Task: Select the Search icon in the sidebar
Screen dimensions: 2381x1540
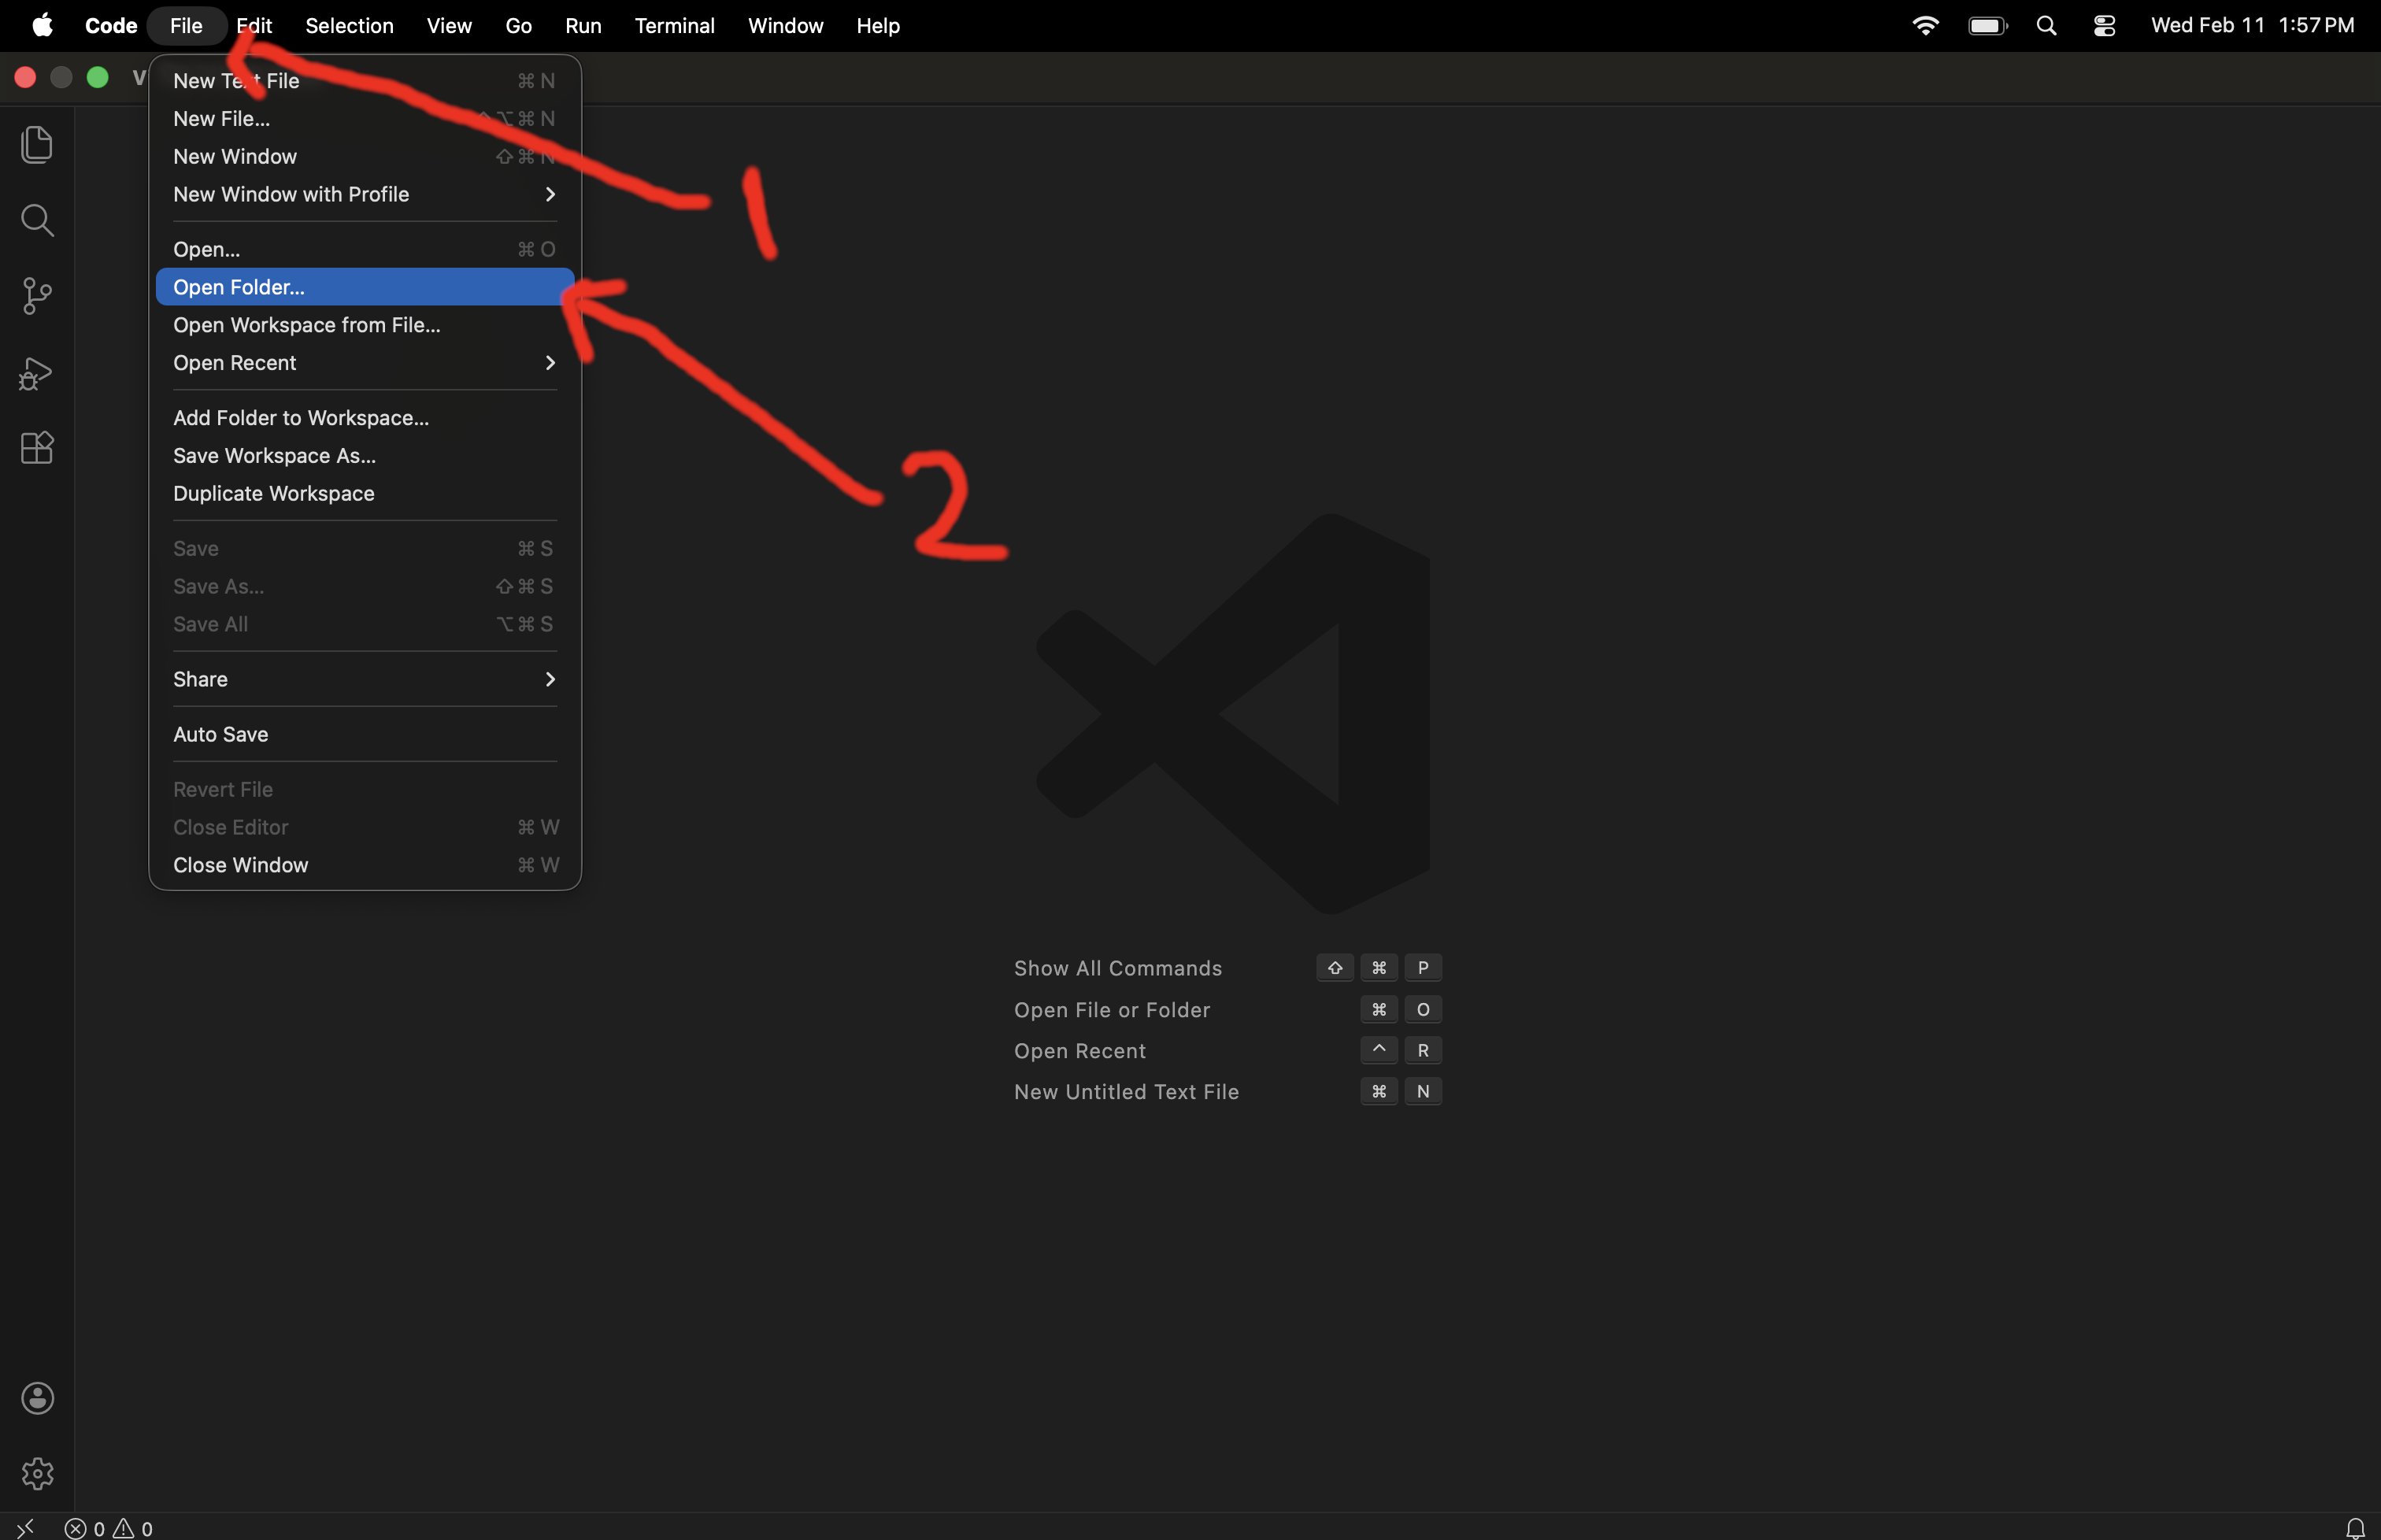Action: click(37, 219)
